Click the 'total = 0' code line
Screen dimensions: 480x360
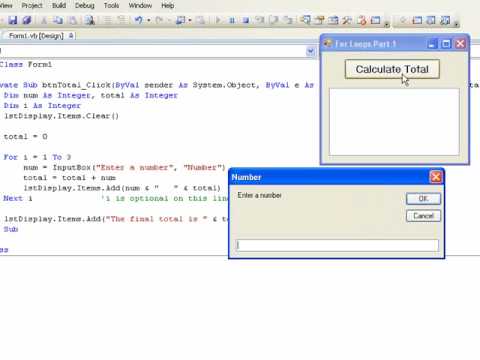coord(25,137)
